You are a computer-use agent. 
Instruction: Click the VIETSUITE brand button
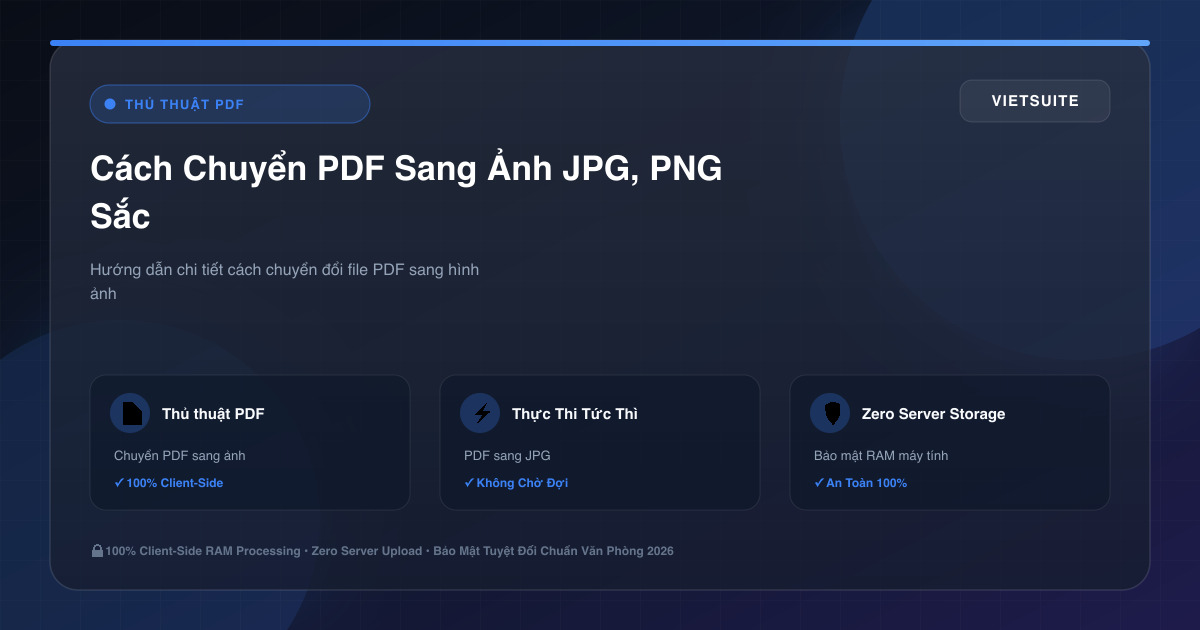pyautogui.click(x=1035, y=101)
